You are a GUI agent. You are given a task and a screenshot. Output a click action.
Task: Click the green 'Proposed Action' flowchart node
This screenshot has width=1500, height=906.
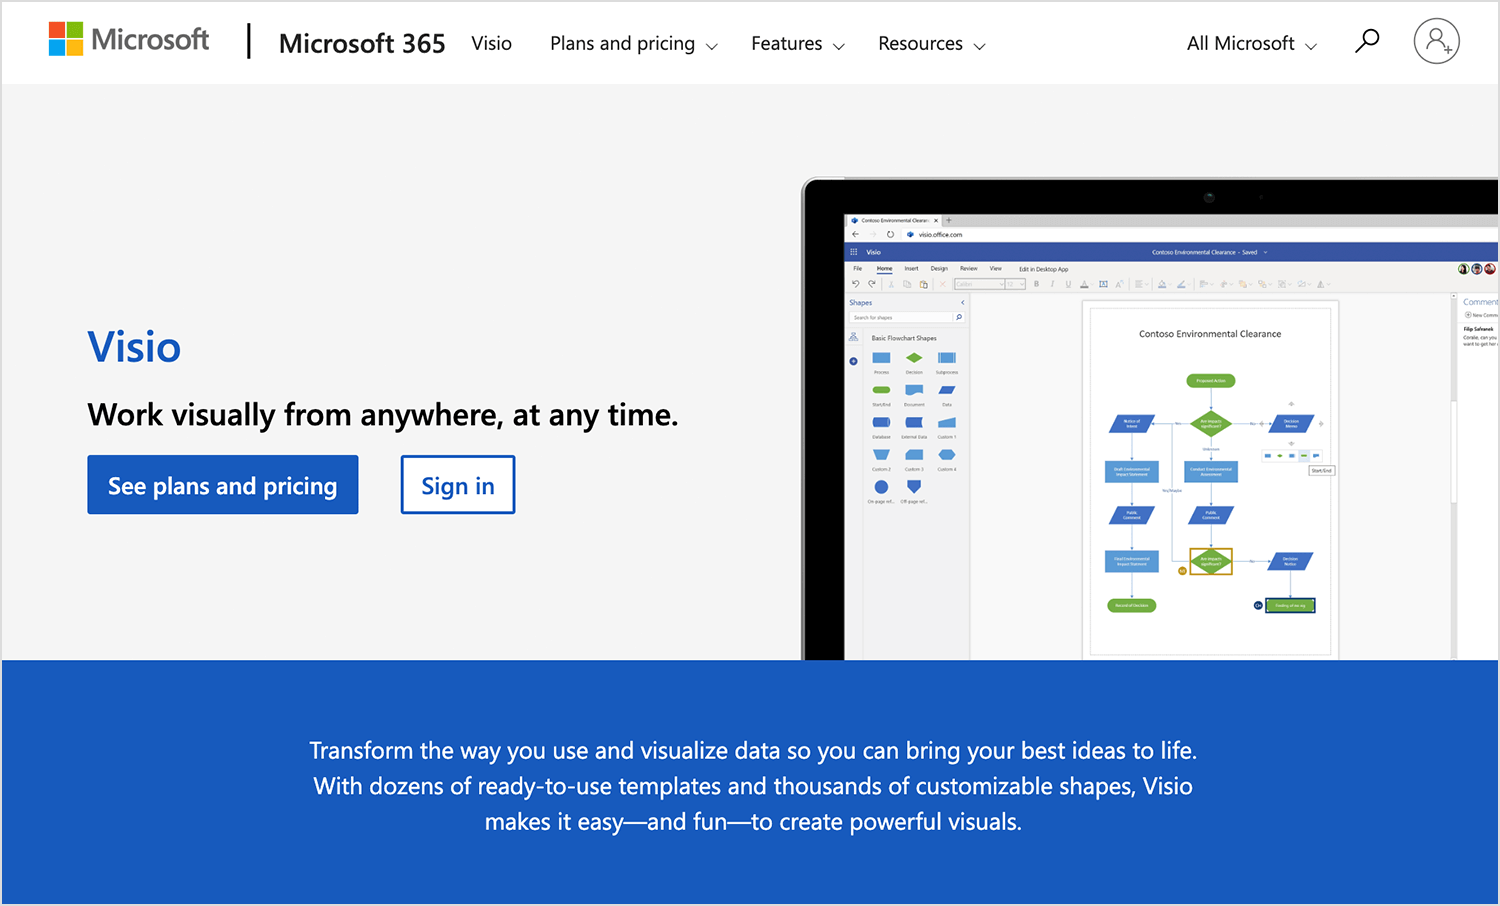1211,380
